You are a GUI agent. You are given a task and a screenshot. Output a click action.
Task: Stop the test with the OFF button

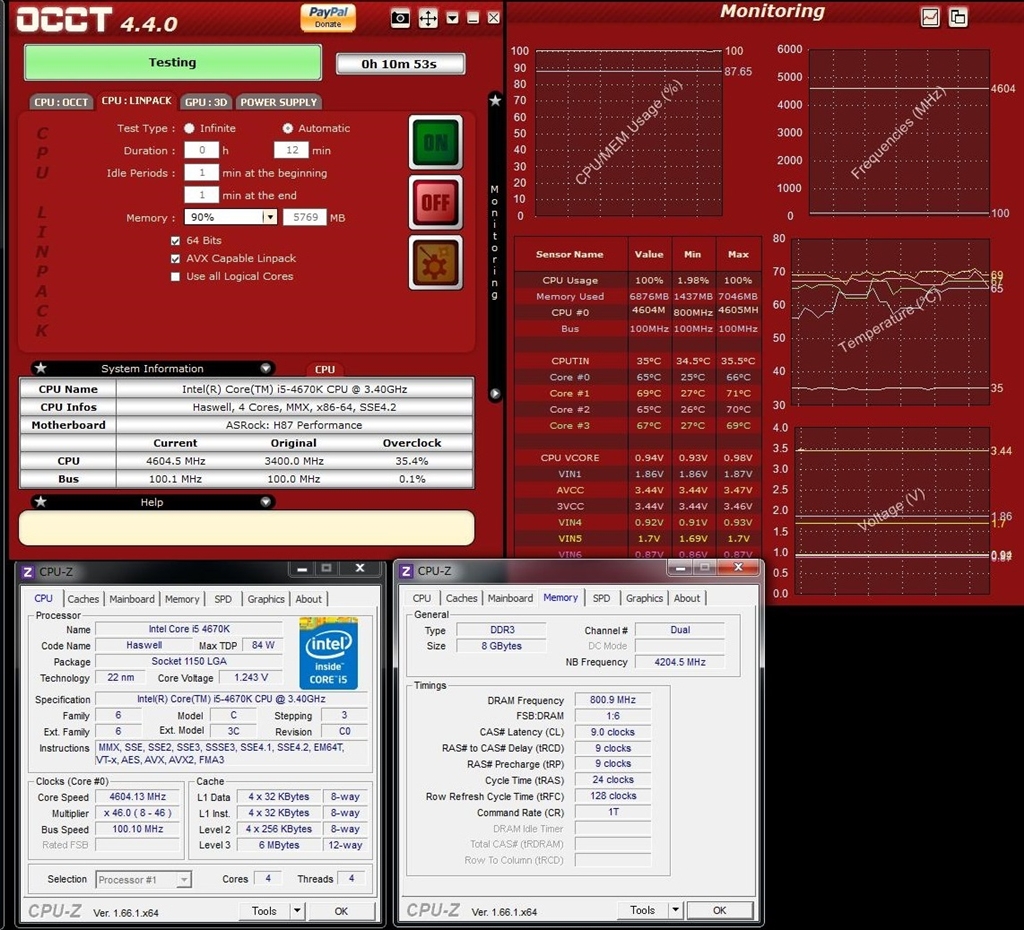click(436, 202)
